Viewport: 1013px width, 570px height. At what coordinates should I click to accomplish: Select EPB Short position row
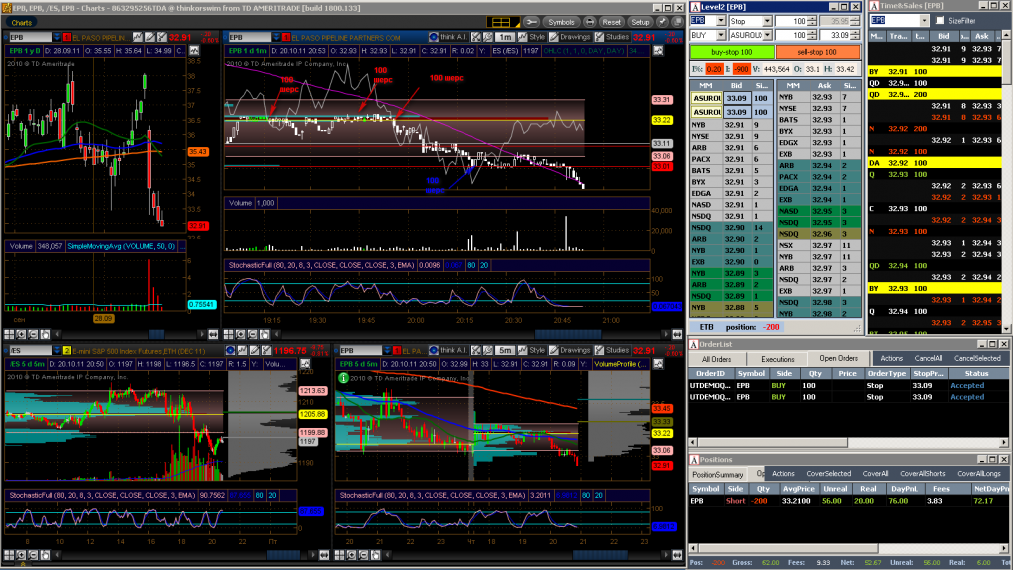pyautogui.click(x=848, y=501)
